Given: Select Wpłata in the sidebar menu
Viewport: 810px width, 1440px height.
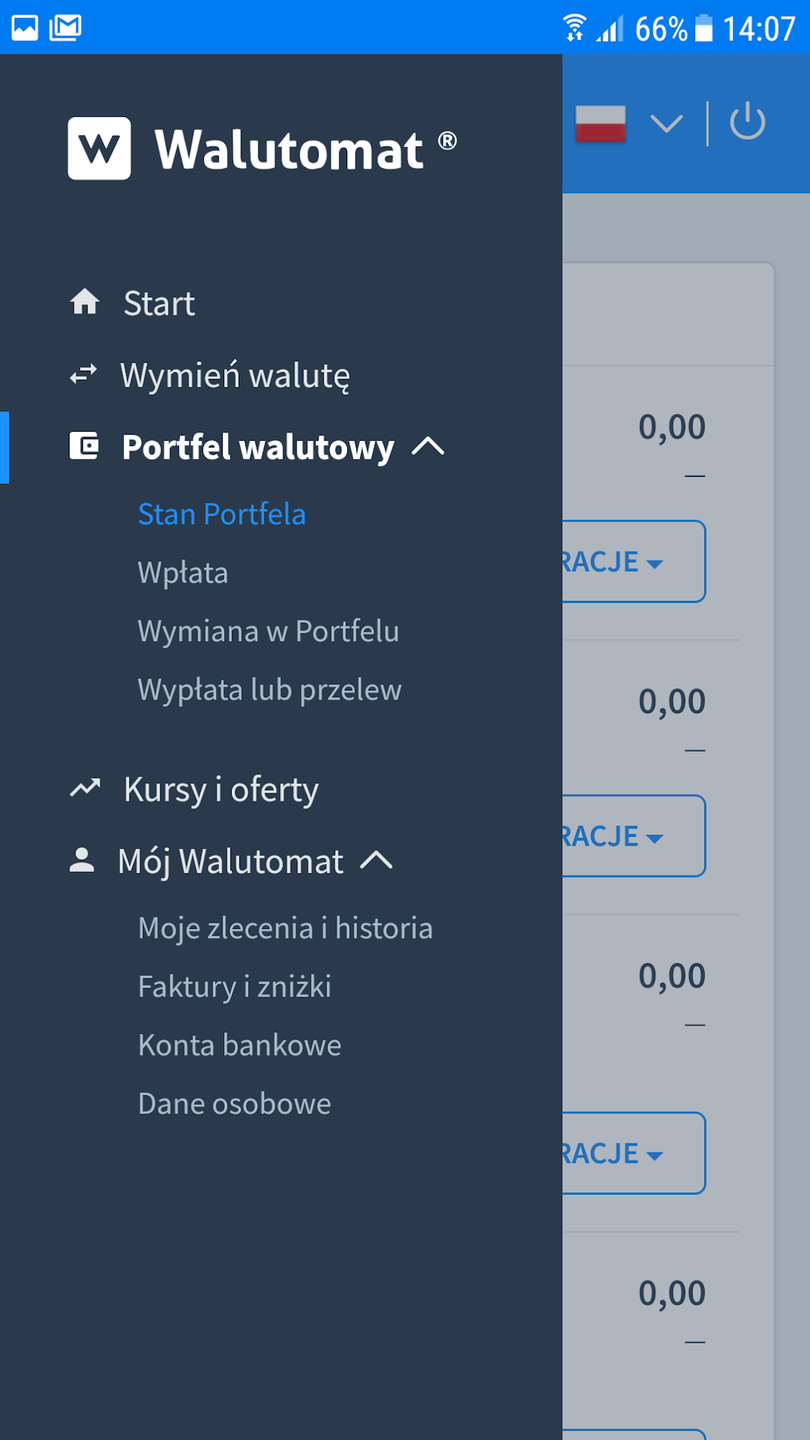Looking at the screenshot, I should [183, 573].
